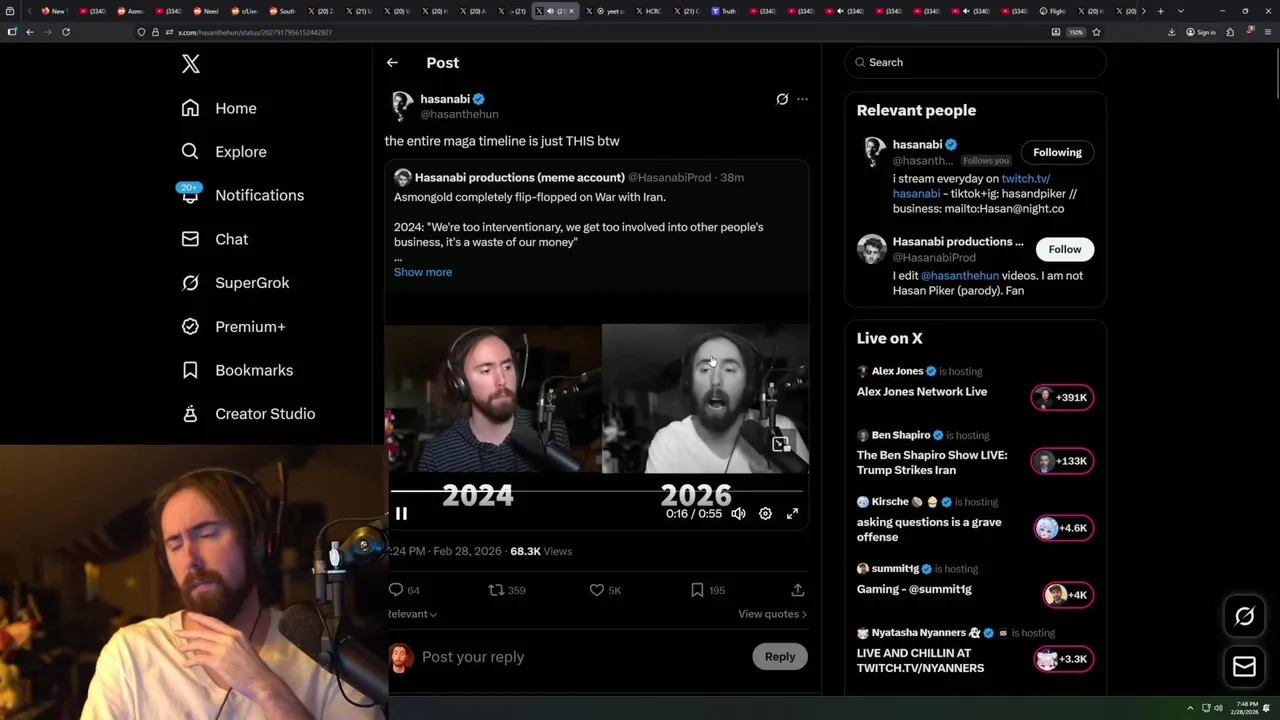Image resolution: width=1280 pixels, height=720 pixels.
Task: Open floating messages envelope button
Action: point(1244,667)
